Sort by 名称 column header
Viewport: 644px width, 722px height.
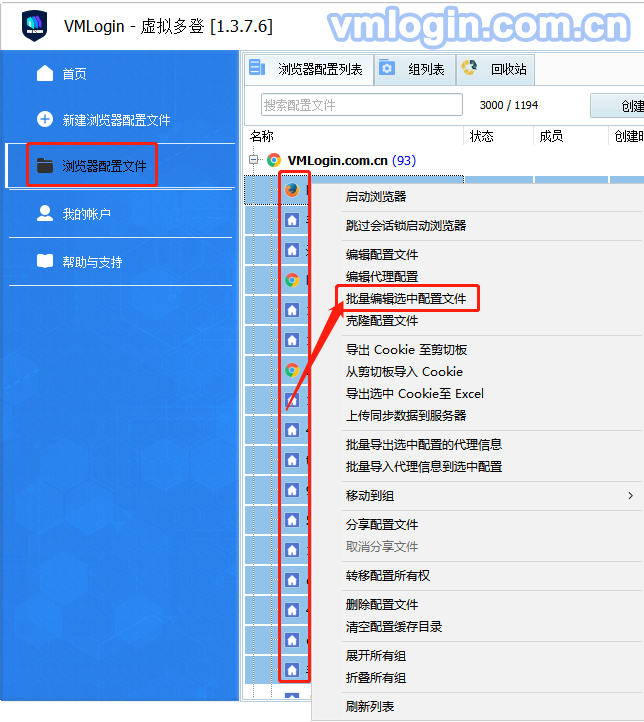(261, 136)
